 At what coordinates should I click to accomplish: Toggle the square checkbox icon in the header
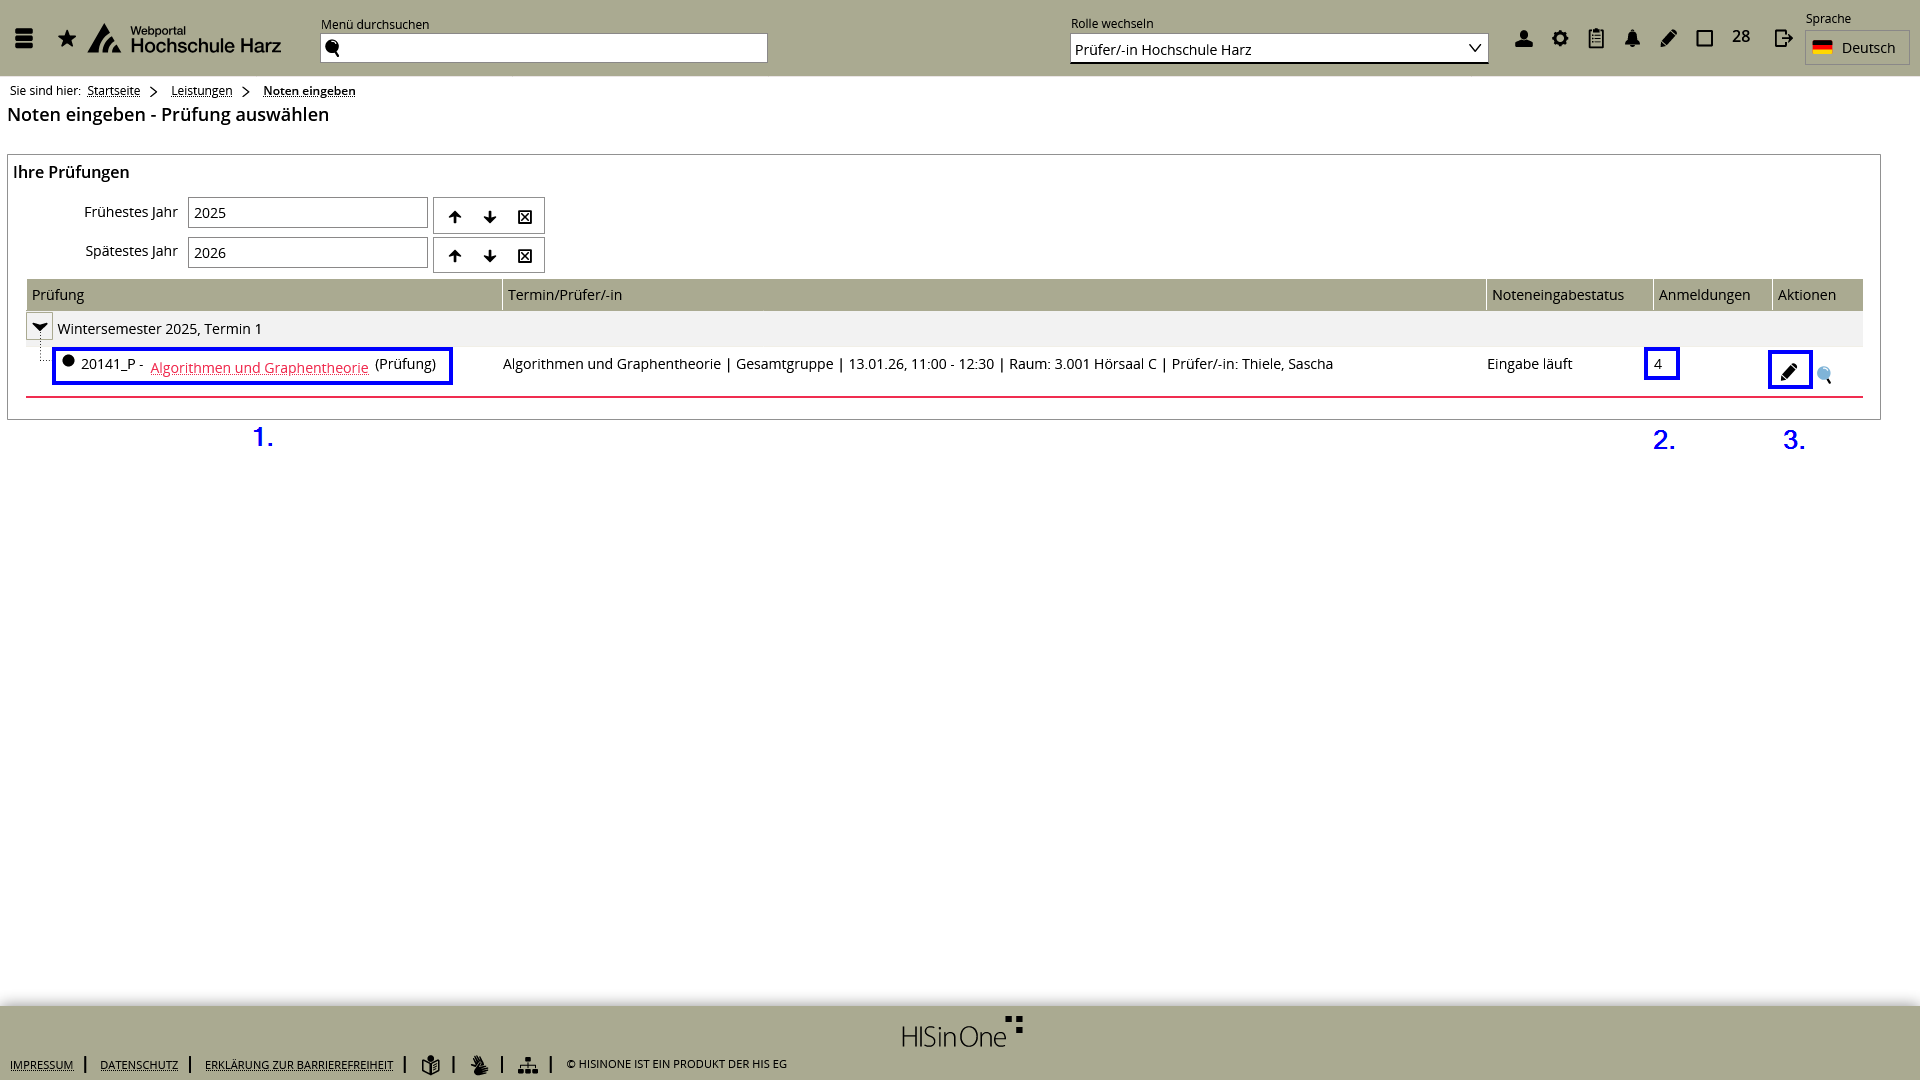click(x=1705, y=39)
